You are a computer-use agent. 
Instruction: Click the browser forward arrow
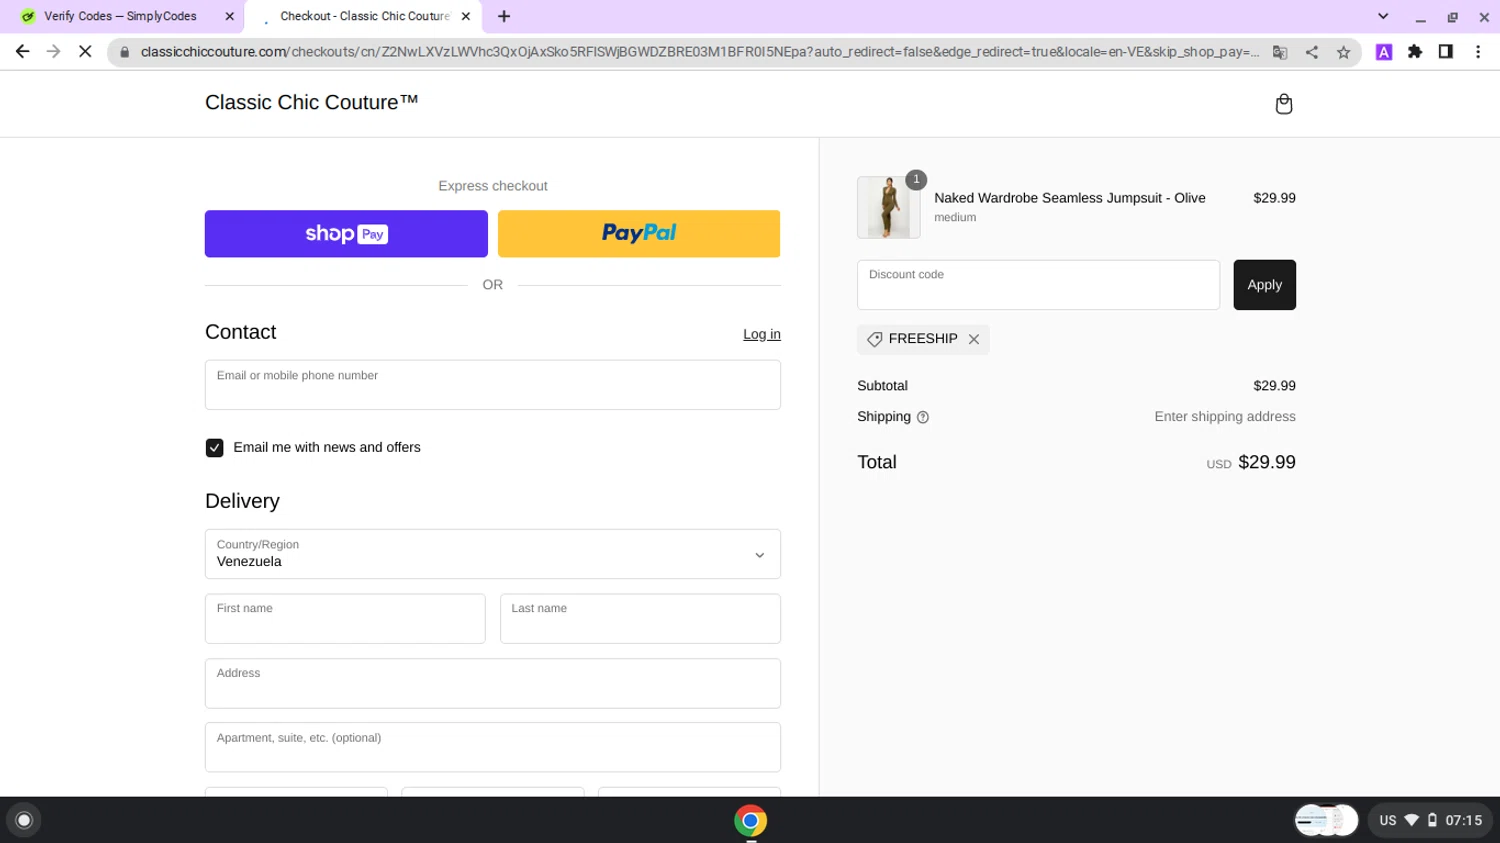pyautogui.click(x=53, y=52)
